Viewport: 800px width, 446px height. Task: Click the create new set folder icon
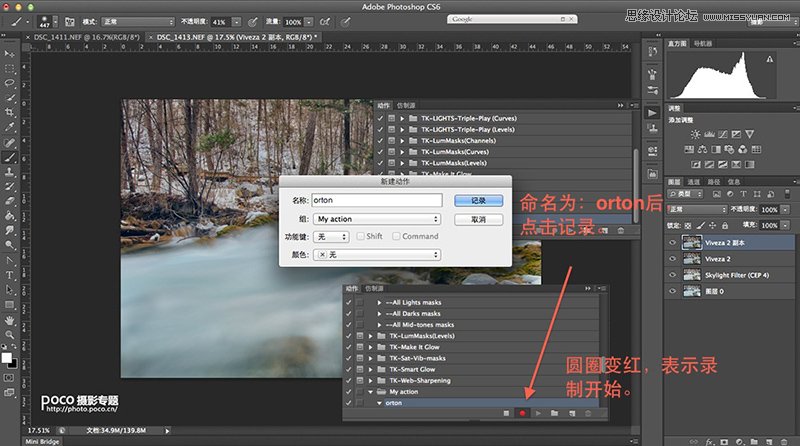(x=556, y=412)
